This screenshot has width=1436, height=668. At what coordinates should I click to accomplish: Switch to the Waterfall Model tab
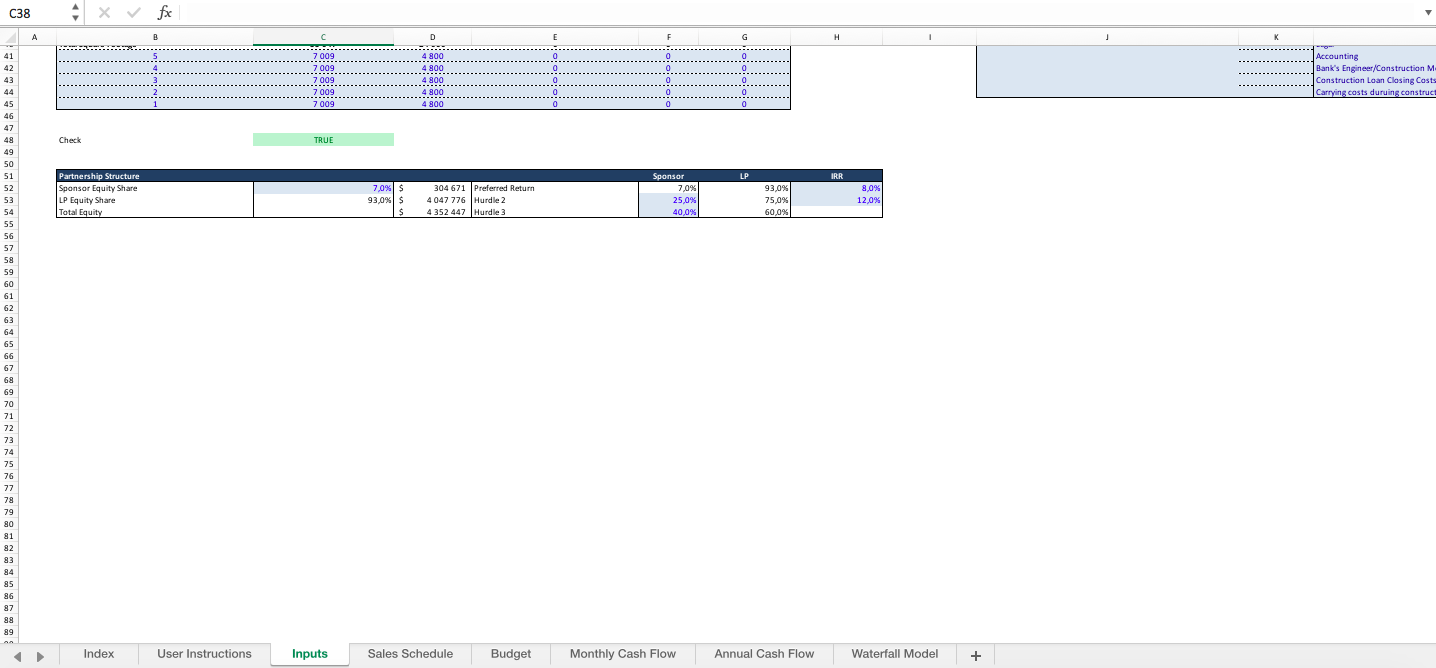tap(893, 655)
